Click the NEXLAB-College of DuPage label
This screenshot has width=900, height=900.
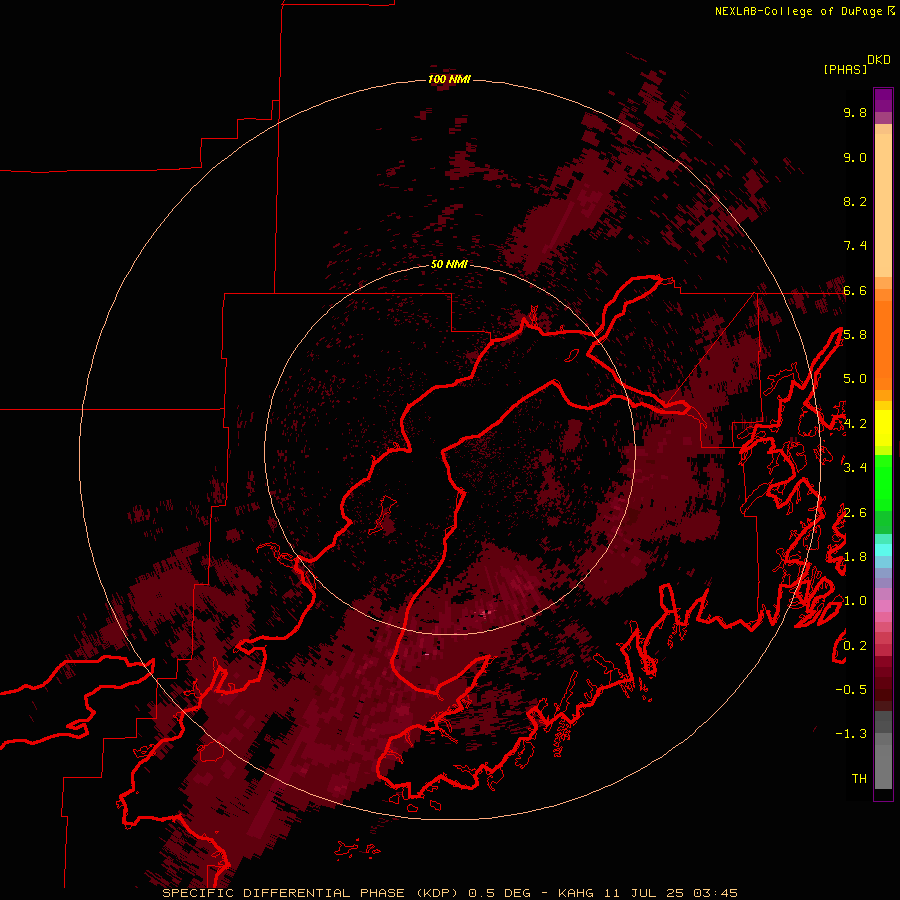point(801,11)
